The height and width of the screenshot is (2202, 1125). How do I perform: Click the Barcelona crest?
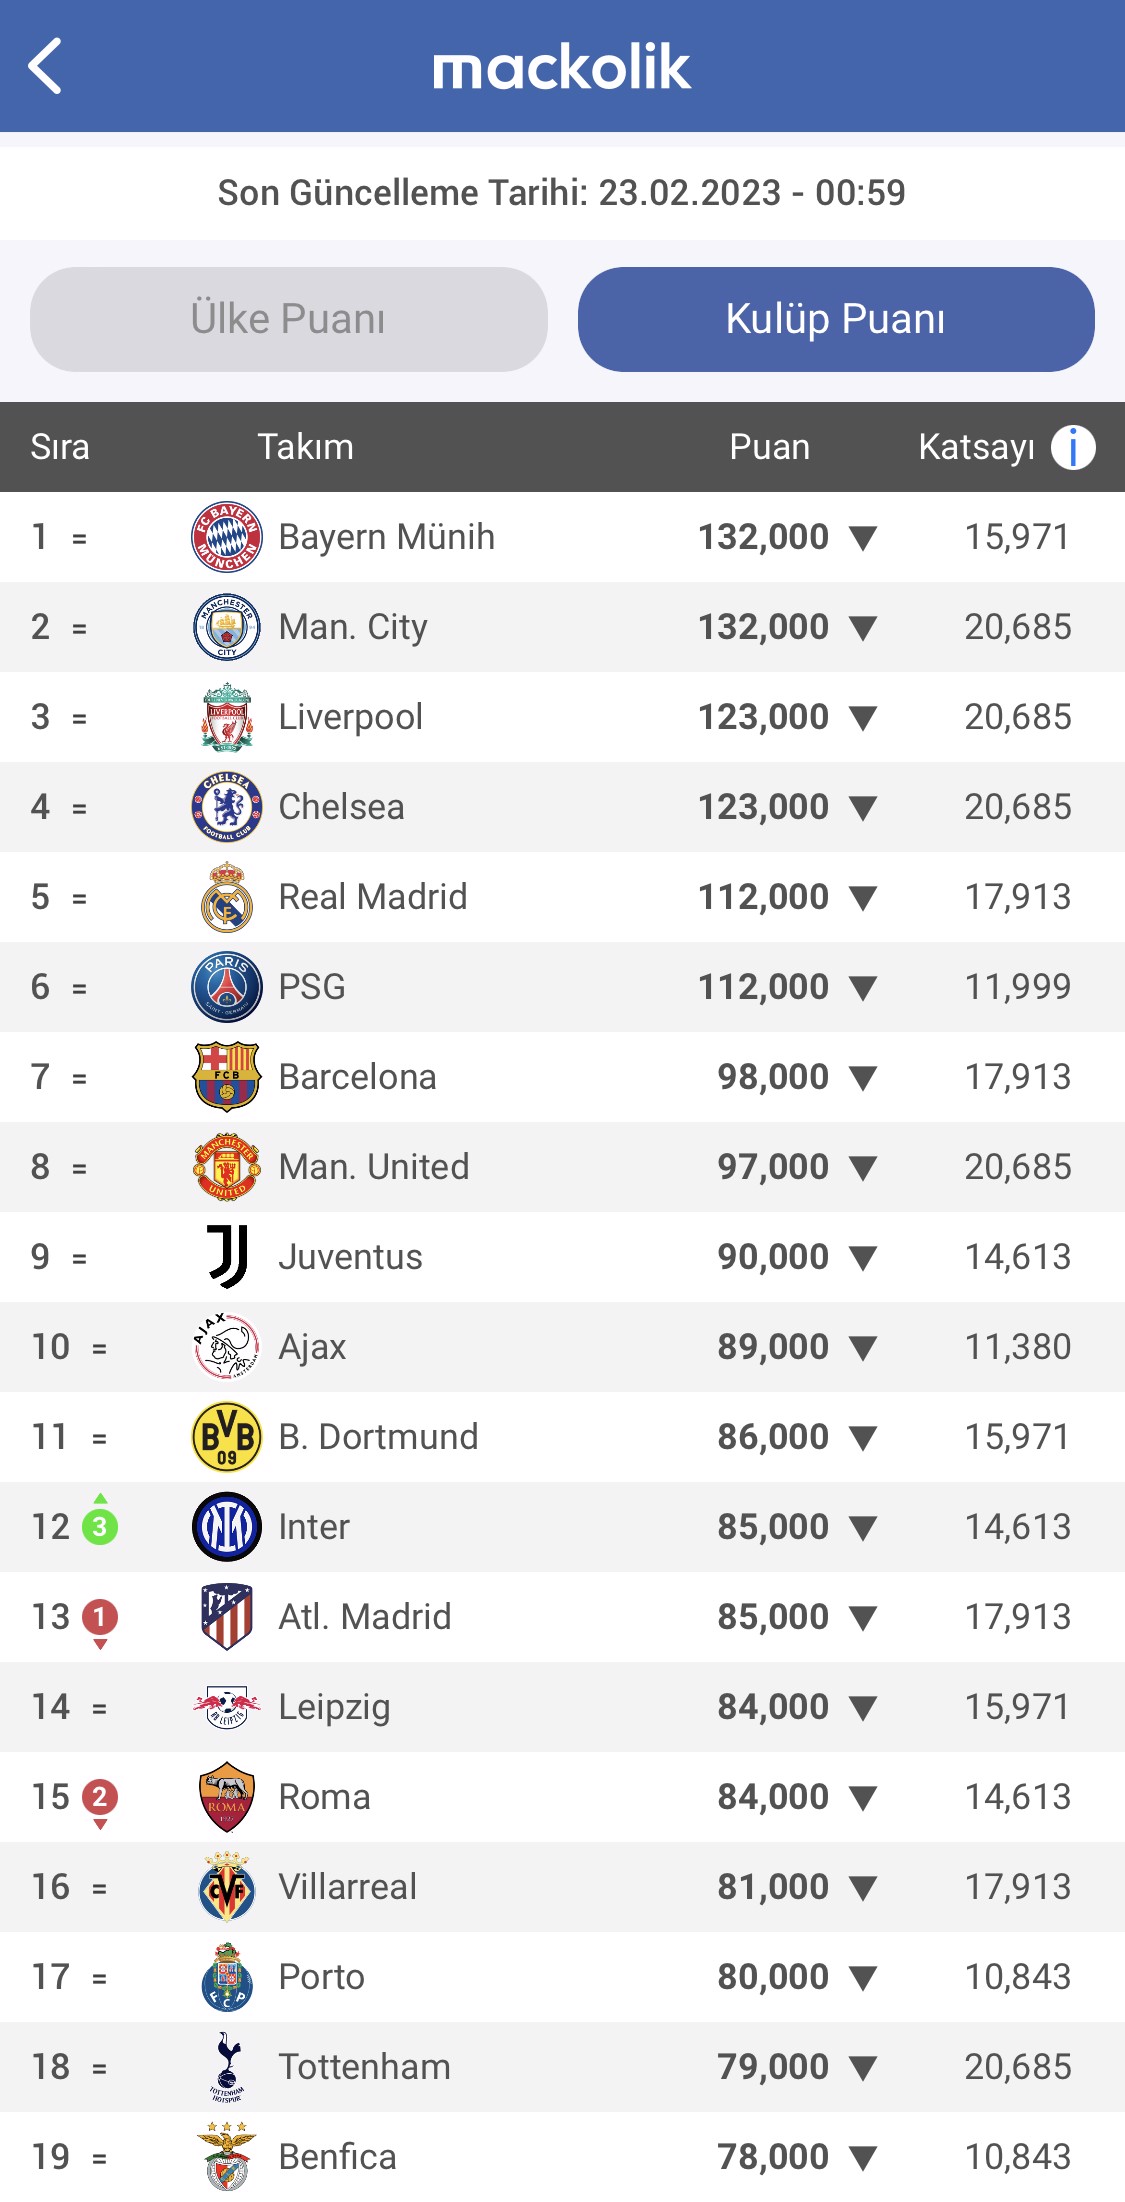(x=226, y=1076)
